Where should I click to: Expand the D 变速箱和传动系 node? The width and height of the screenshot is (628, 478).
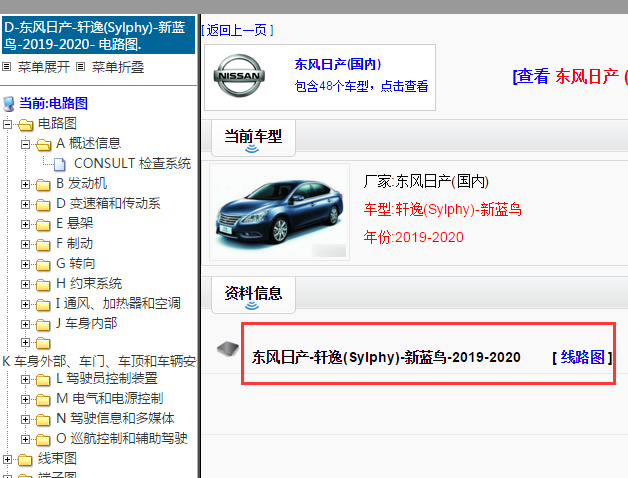tap(25, 204)
